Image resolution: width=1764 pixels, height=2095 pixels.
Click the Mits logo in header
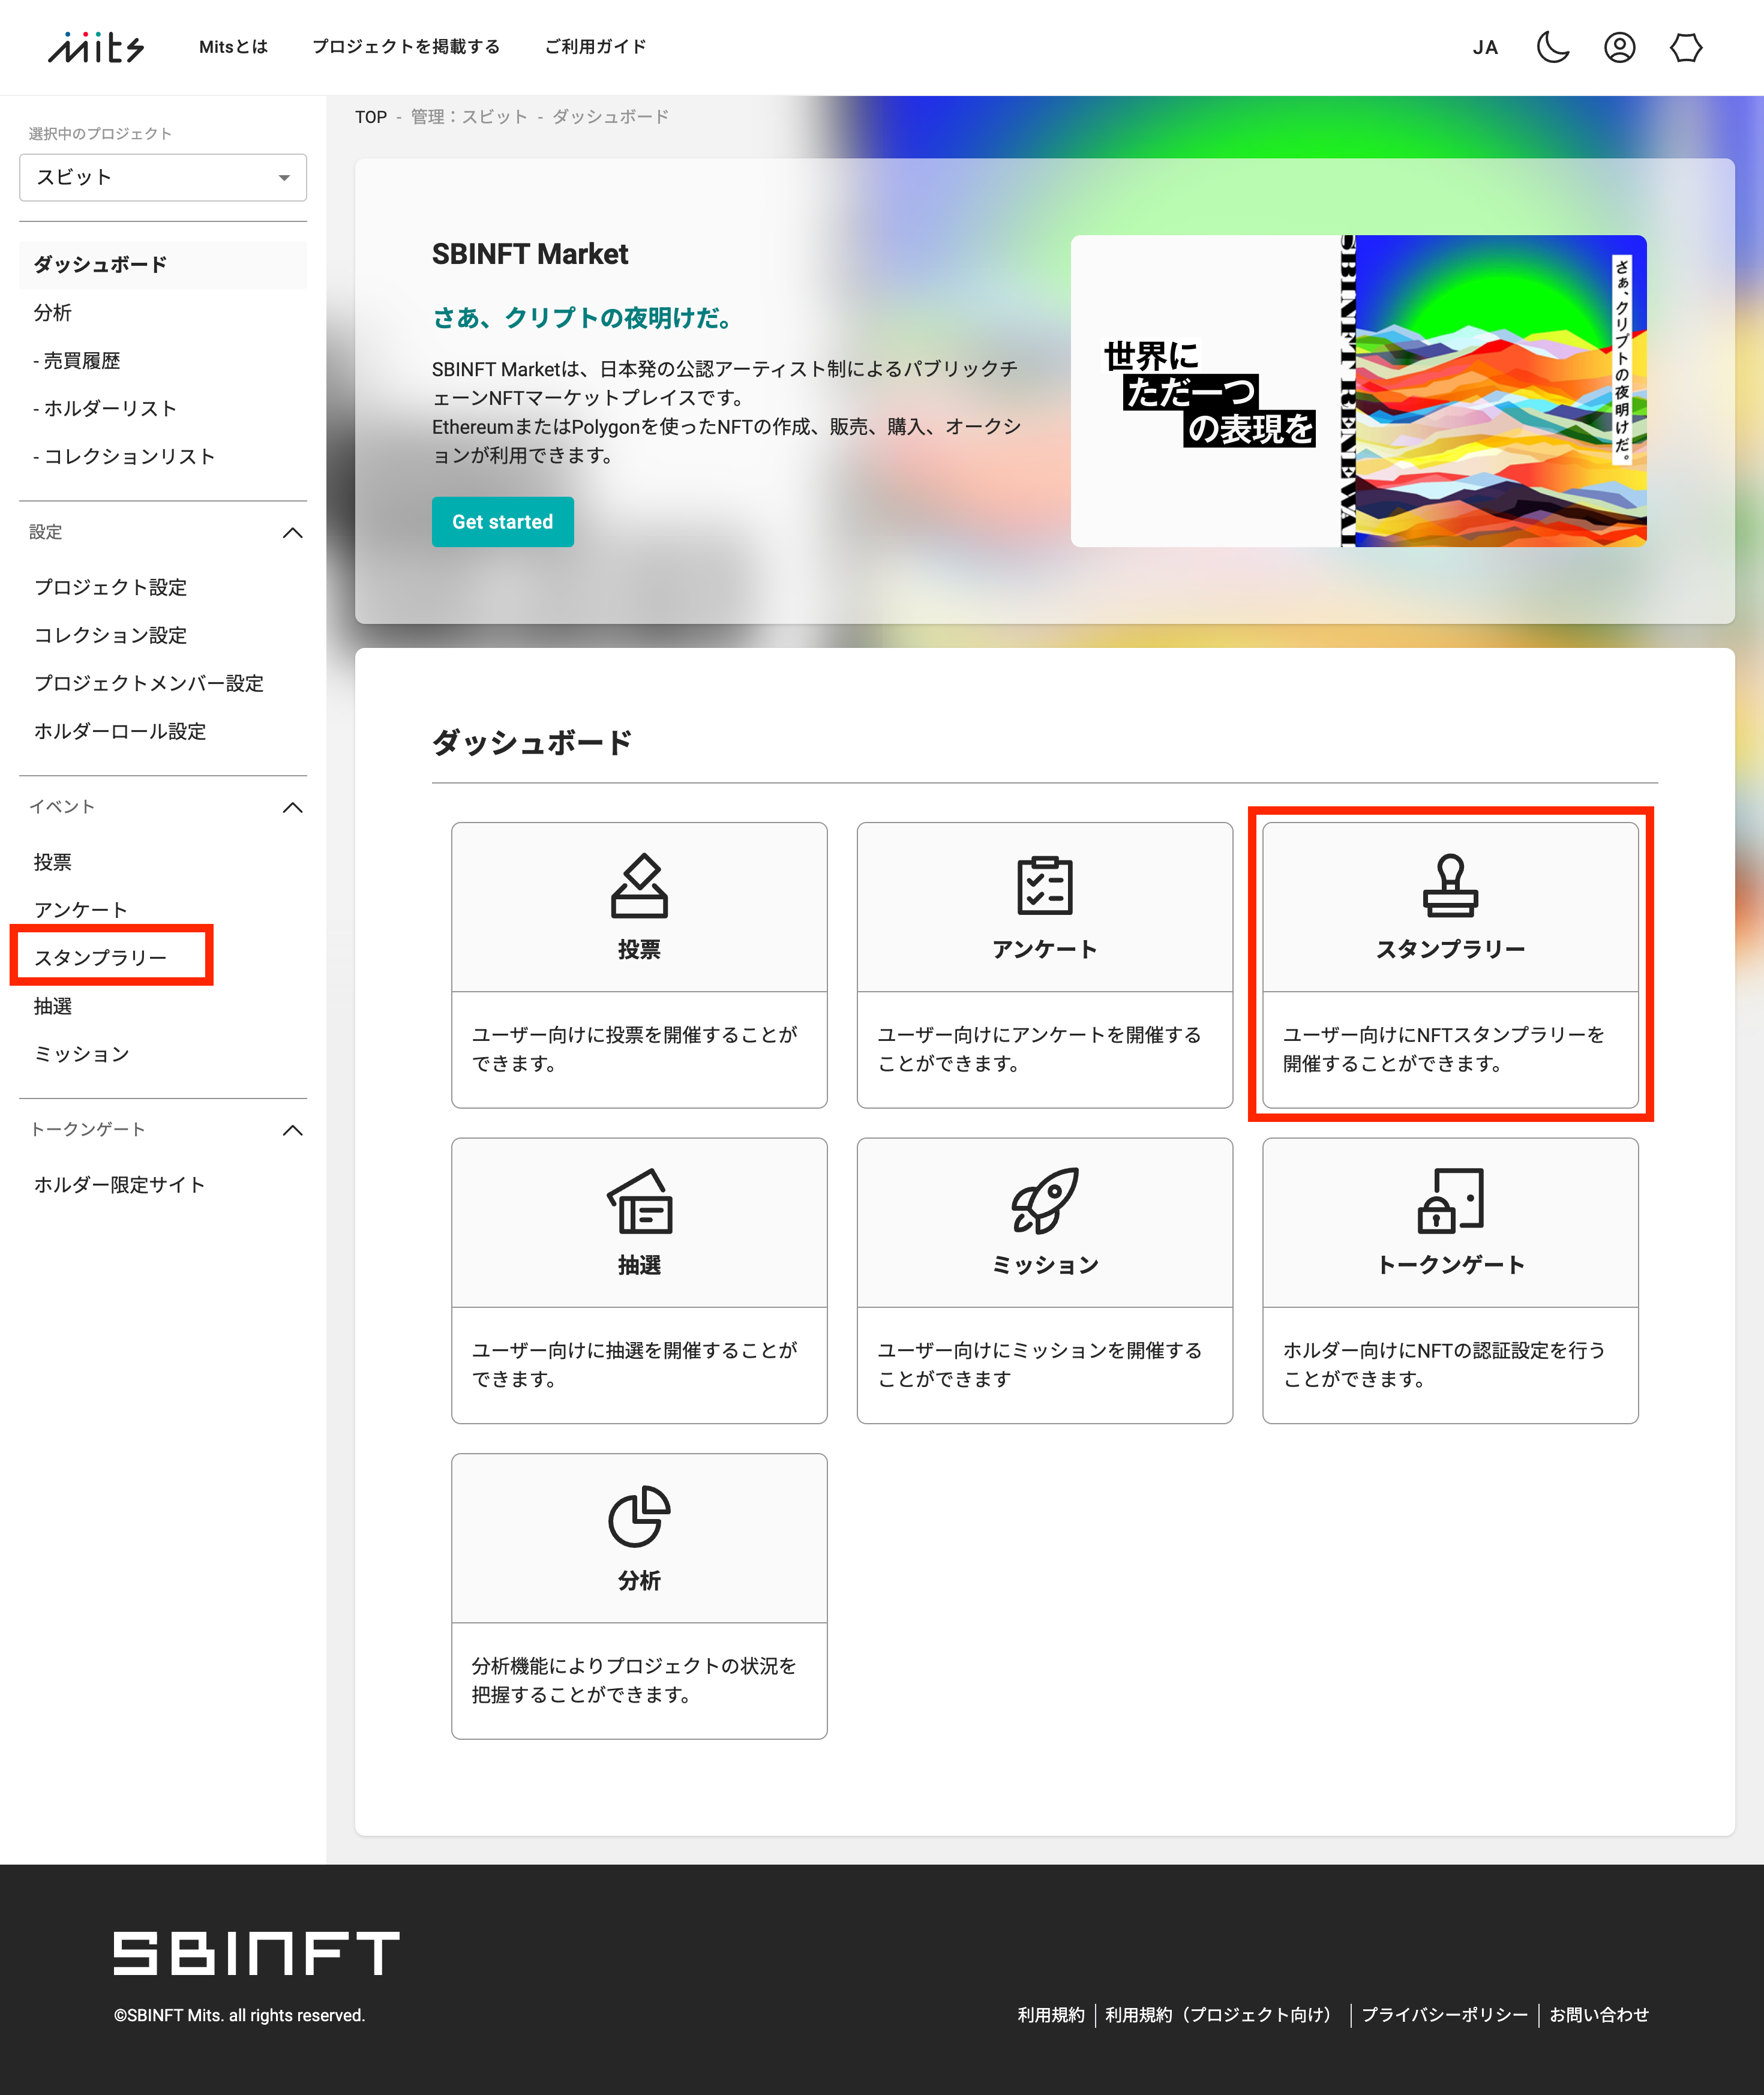click(x=96, y=47)
